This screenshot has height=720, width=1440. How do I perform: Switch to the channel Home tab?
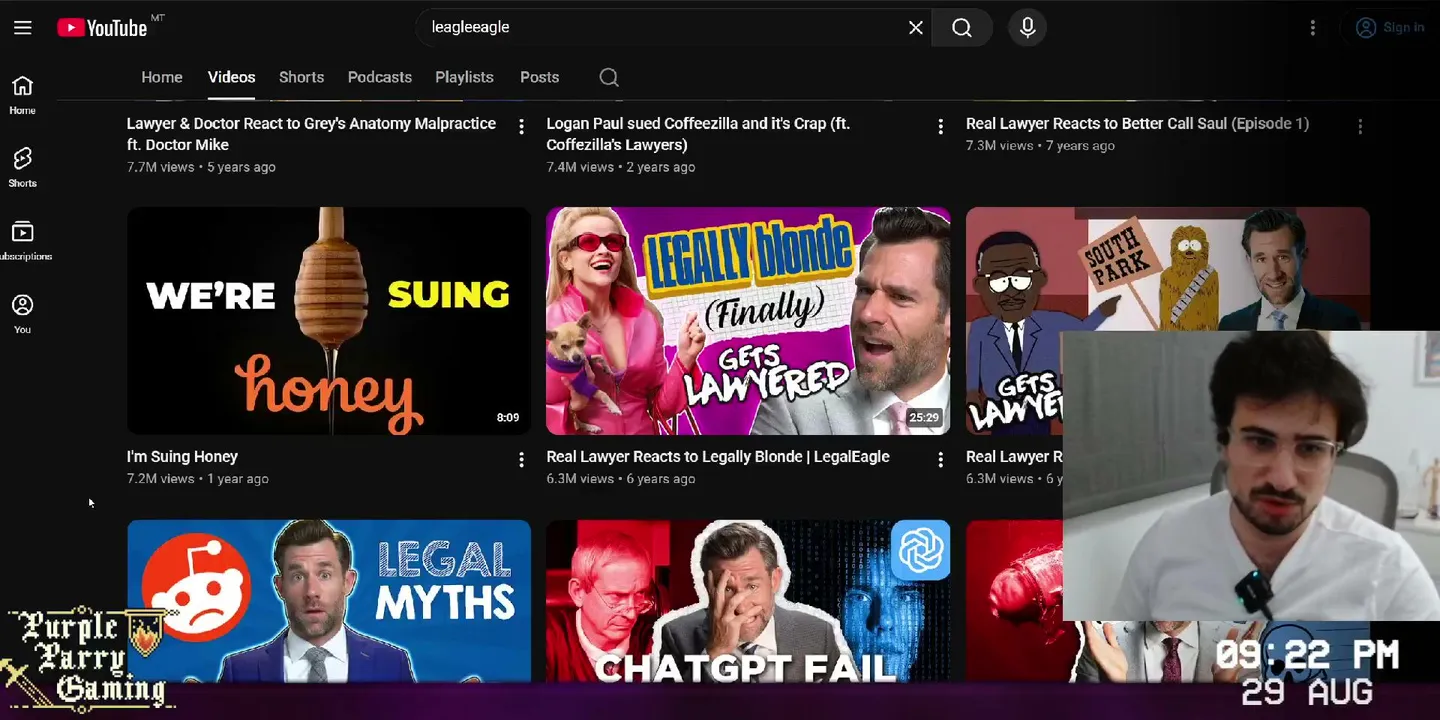click(162, 77)
